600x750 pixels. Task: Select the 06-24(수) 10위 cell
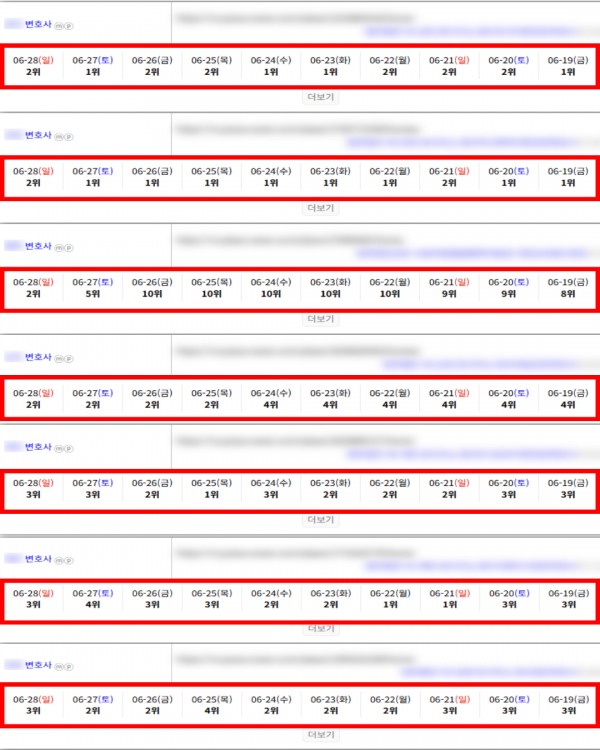click(271, 288)
